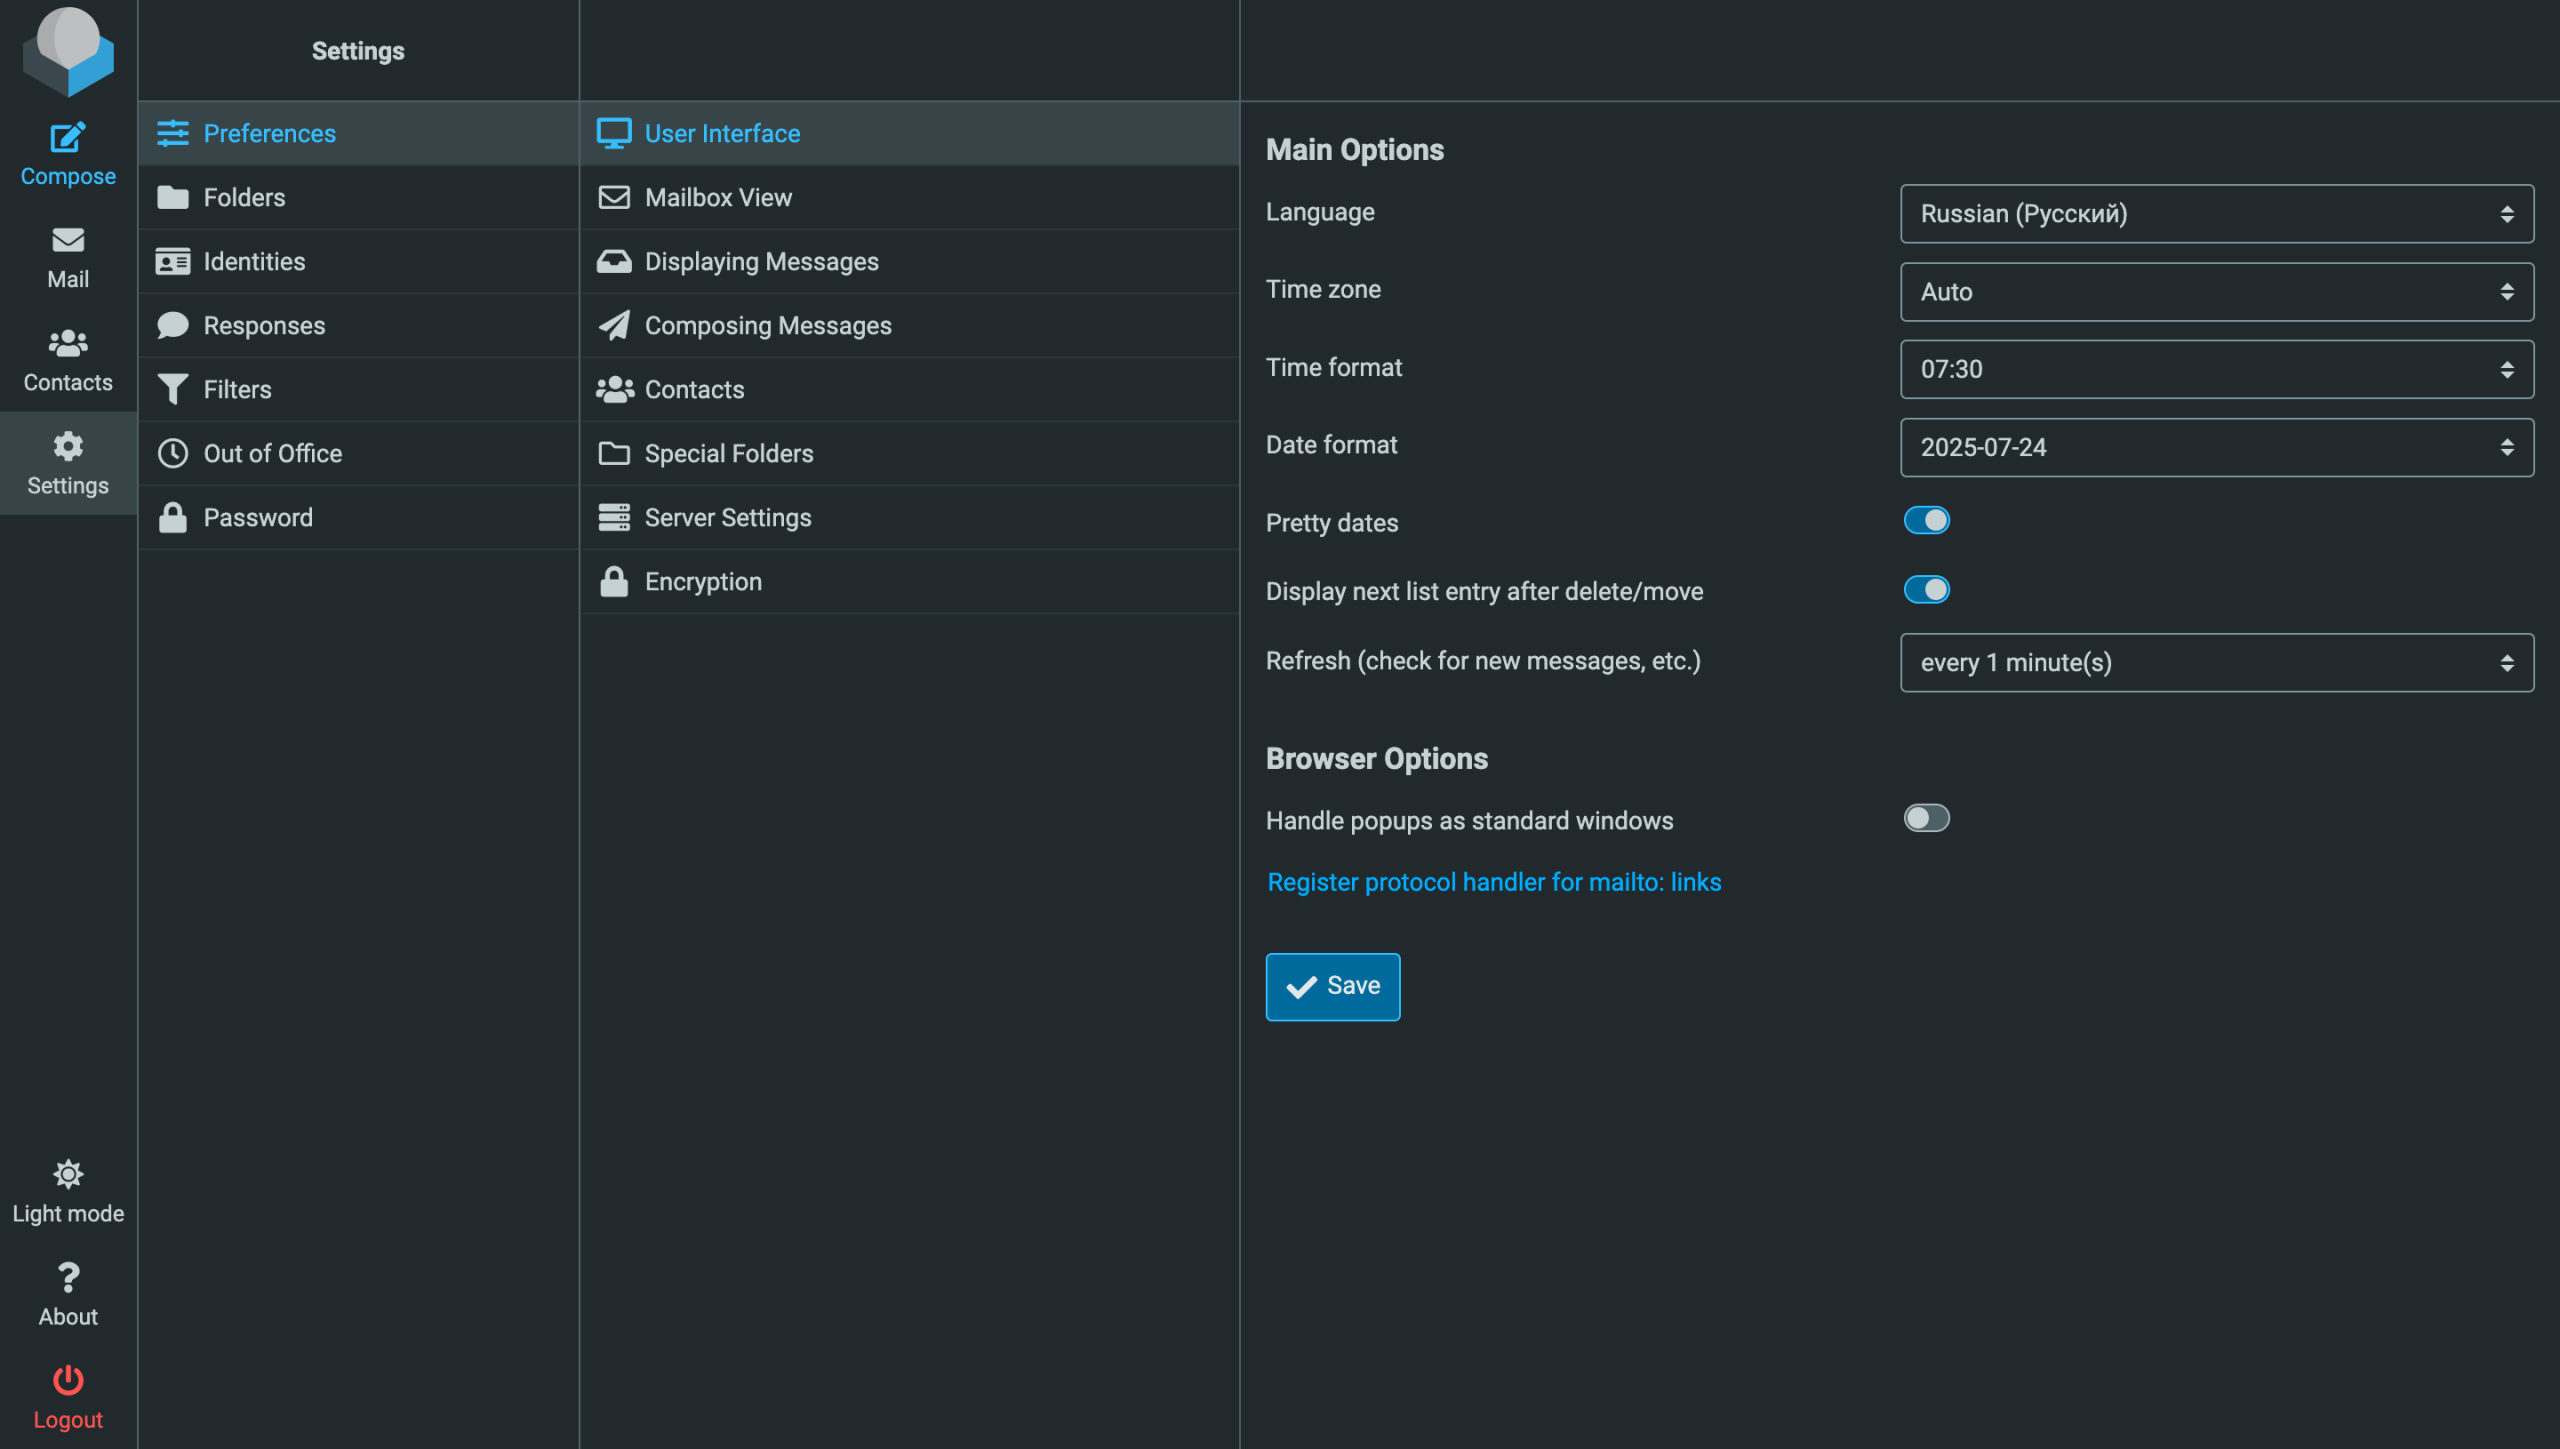Click the Composing Messages paper plane icon
The width and height of the screenshot is (2560, 1449).
pyautogui.click(x=614, y=325)
